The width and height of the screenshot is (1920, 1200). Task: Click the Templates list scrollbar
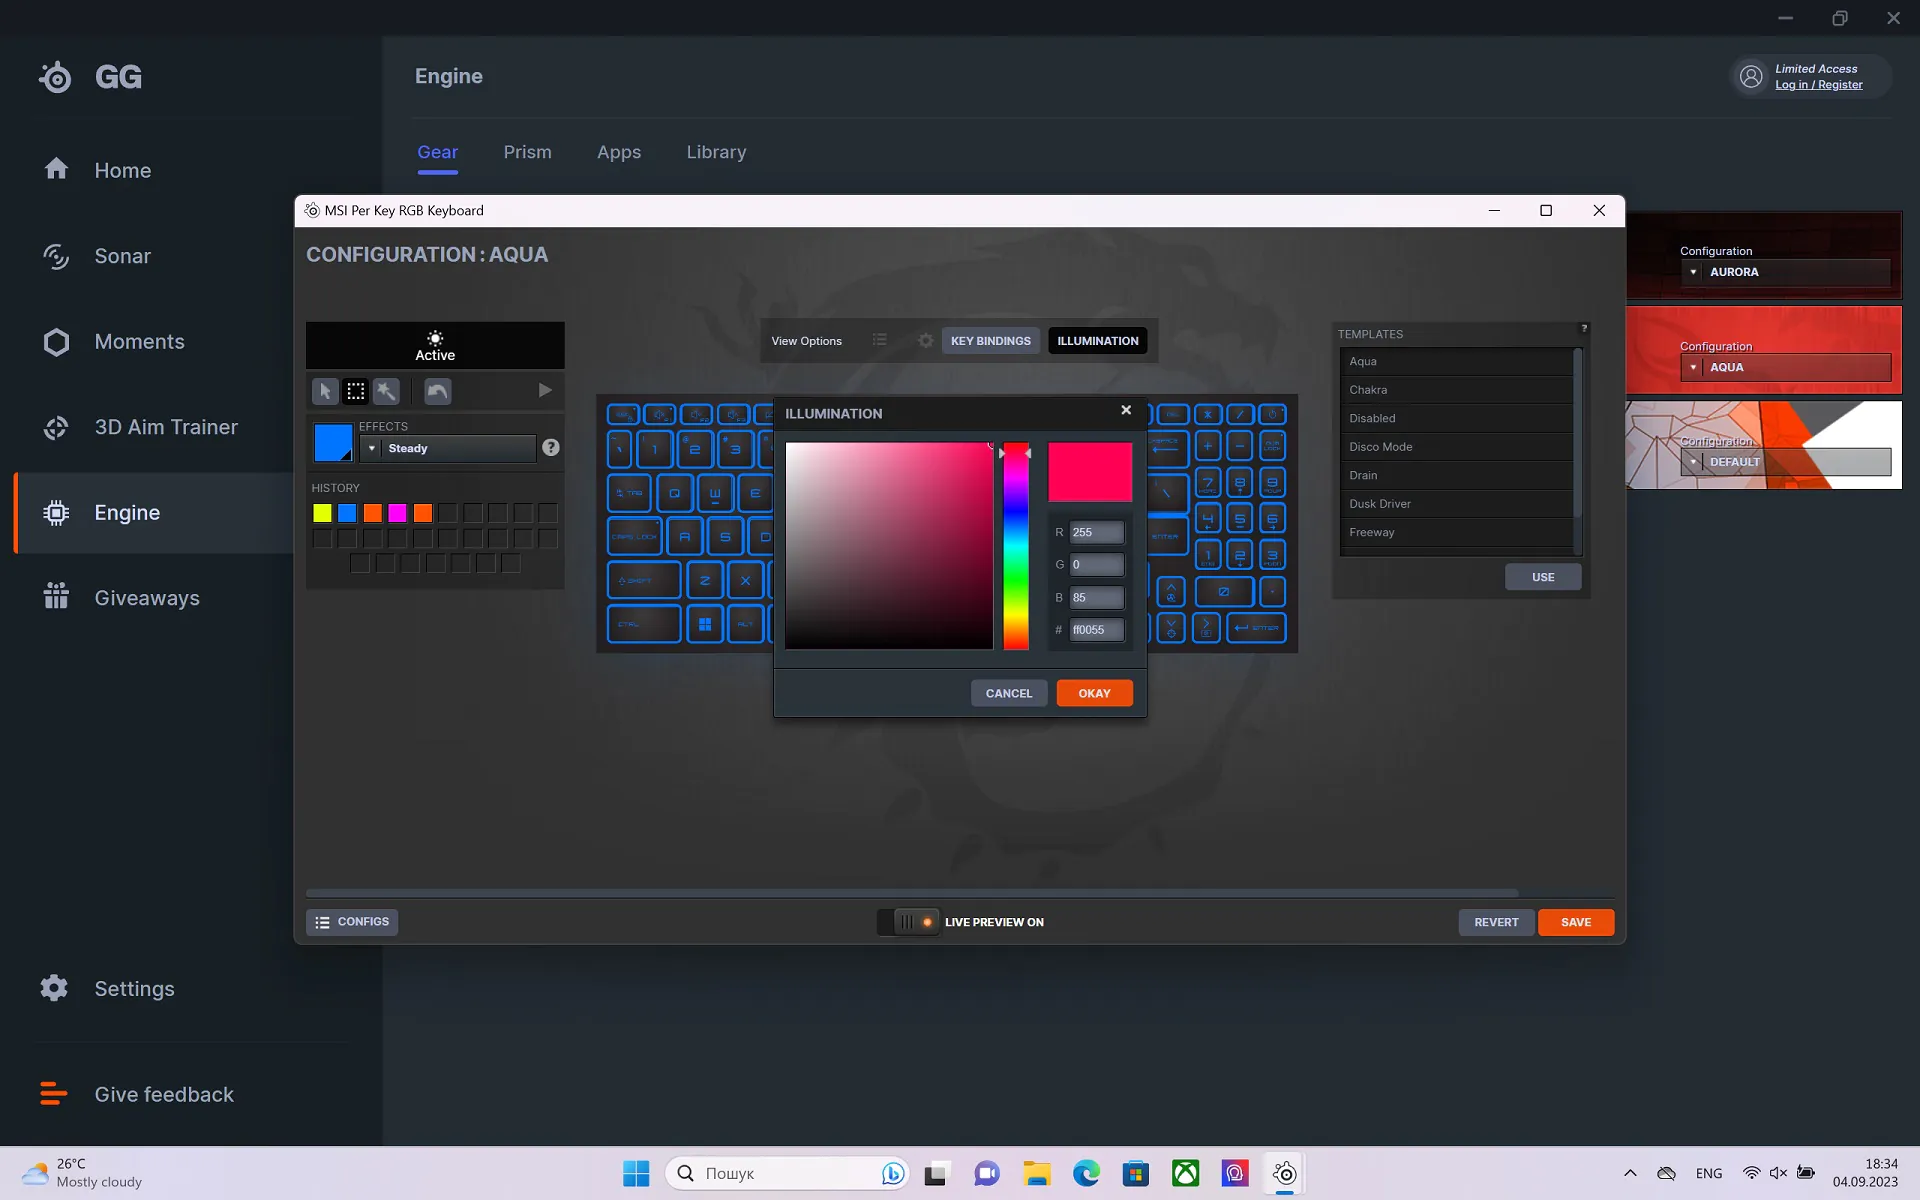tap(1578, 435)
